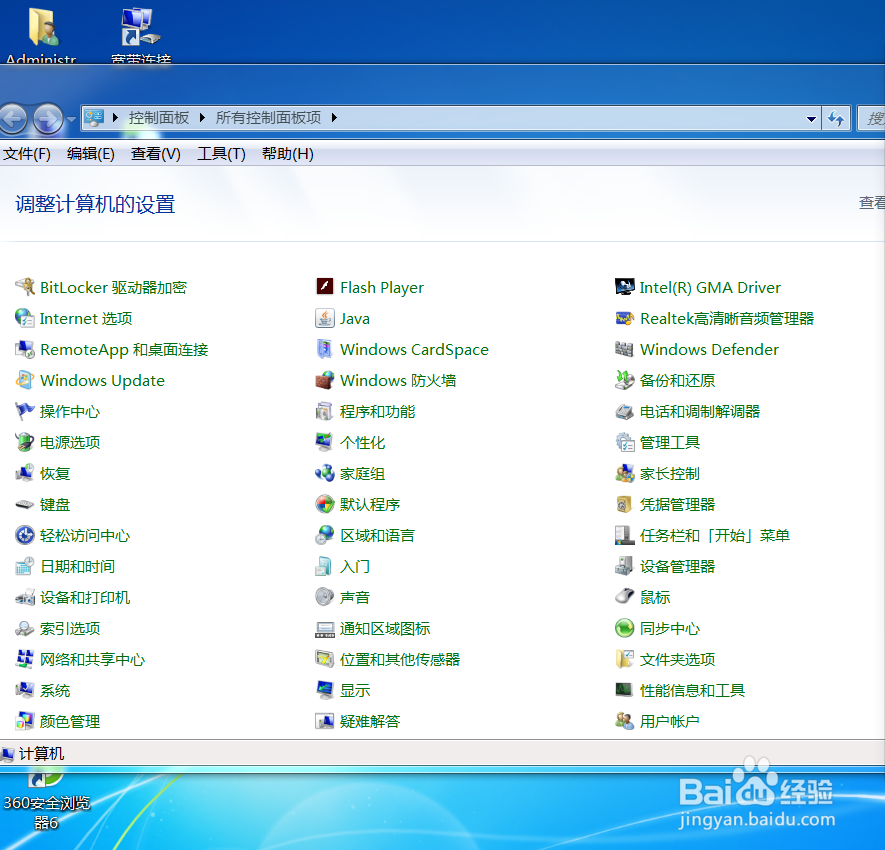Expand the arrow after 控制面板 breadcrumb

point(202,117)
